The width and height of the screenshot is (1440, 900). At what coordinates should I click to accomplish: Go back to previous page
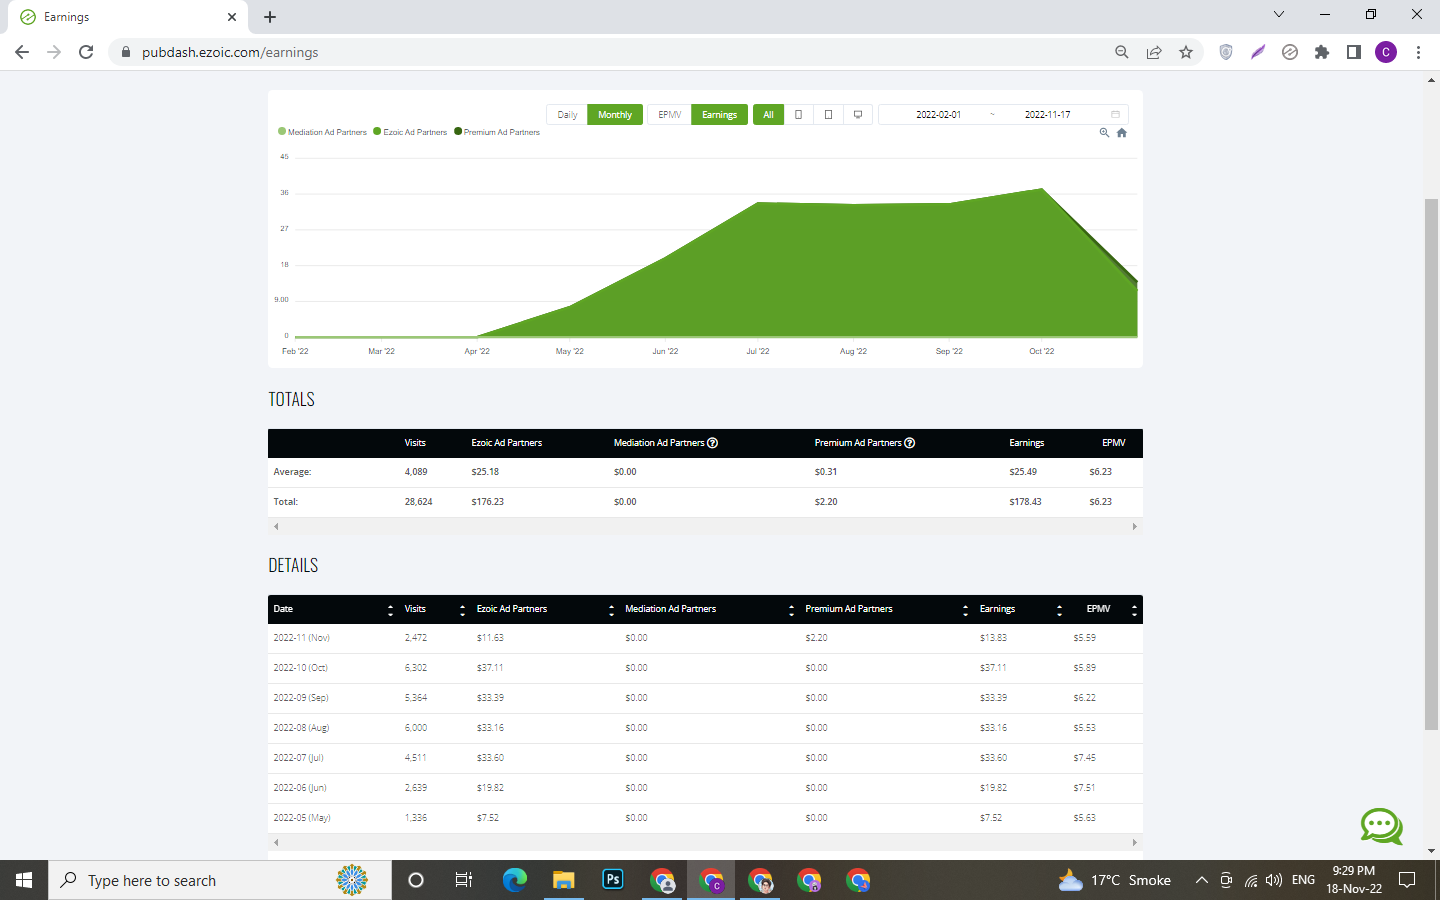tap(22, 52)
